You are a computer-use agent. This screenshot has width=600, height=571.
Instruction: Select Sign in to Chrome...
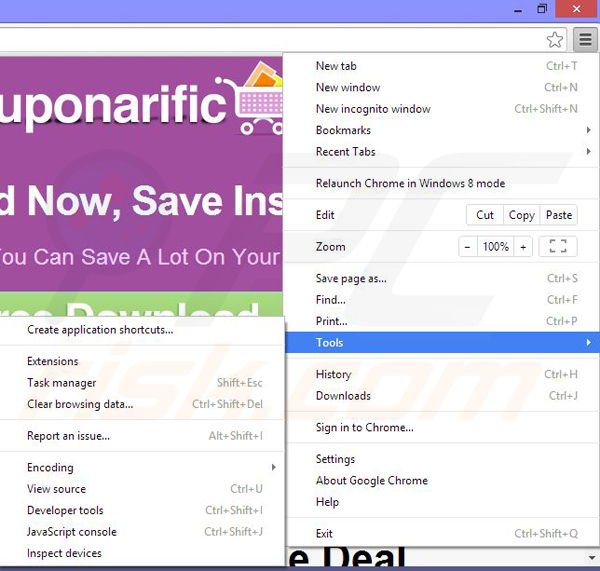pyautogui.click(x=442, y=427)
